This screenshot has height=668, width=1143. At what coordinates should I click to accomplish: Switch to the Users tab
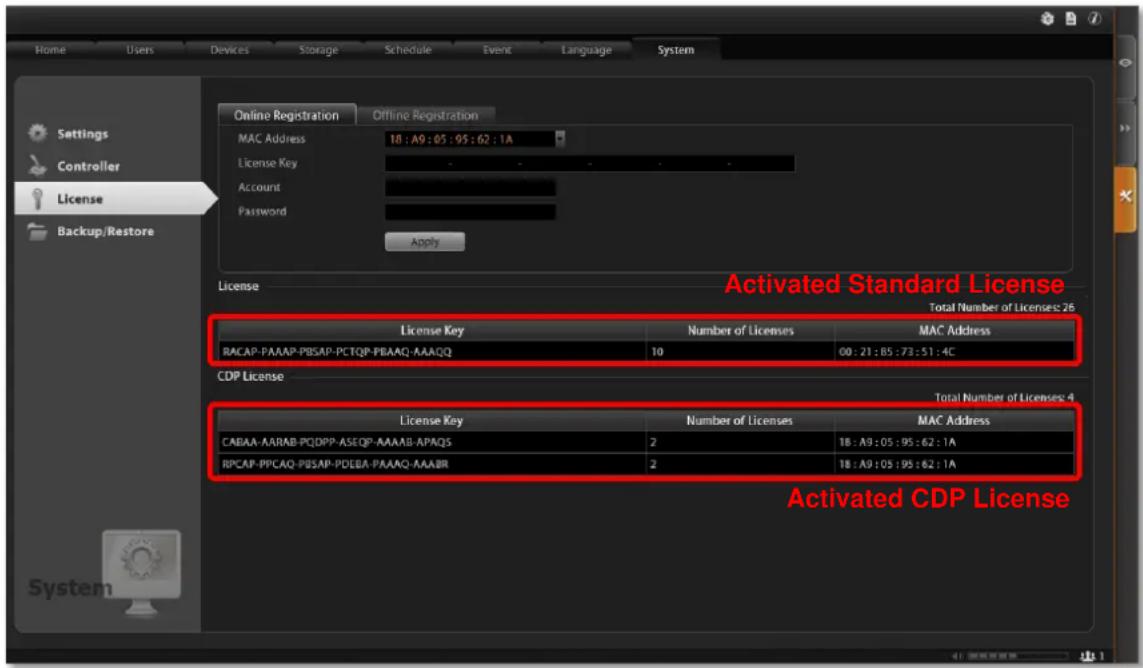point(139,50)
